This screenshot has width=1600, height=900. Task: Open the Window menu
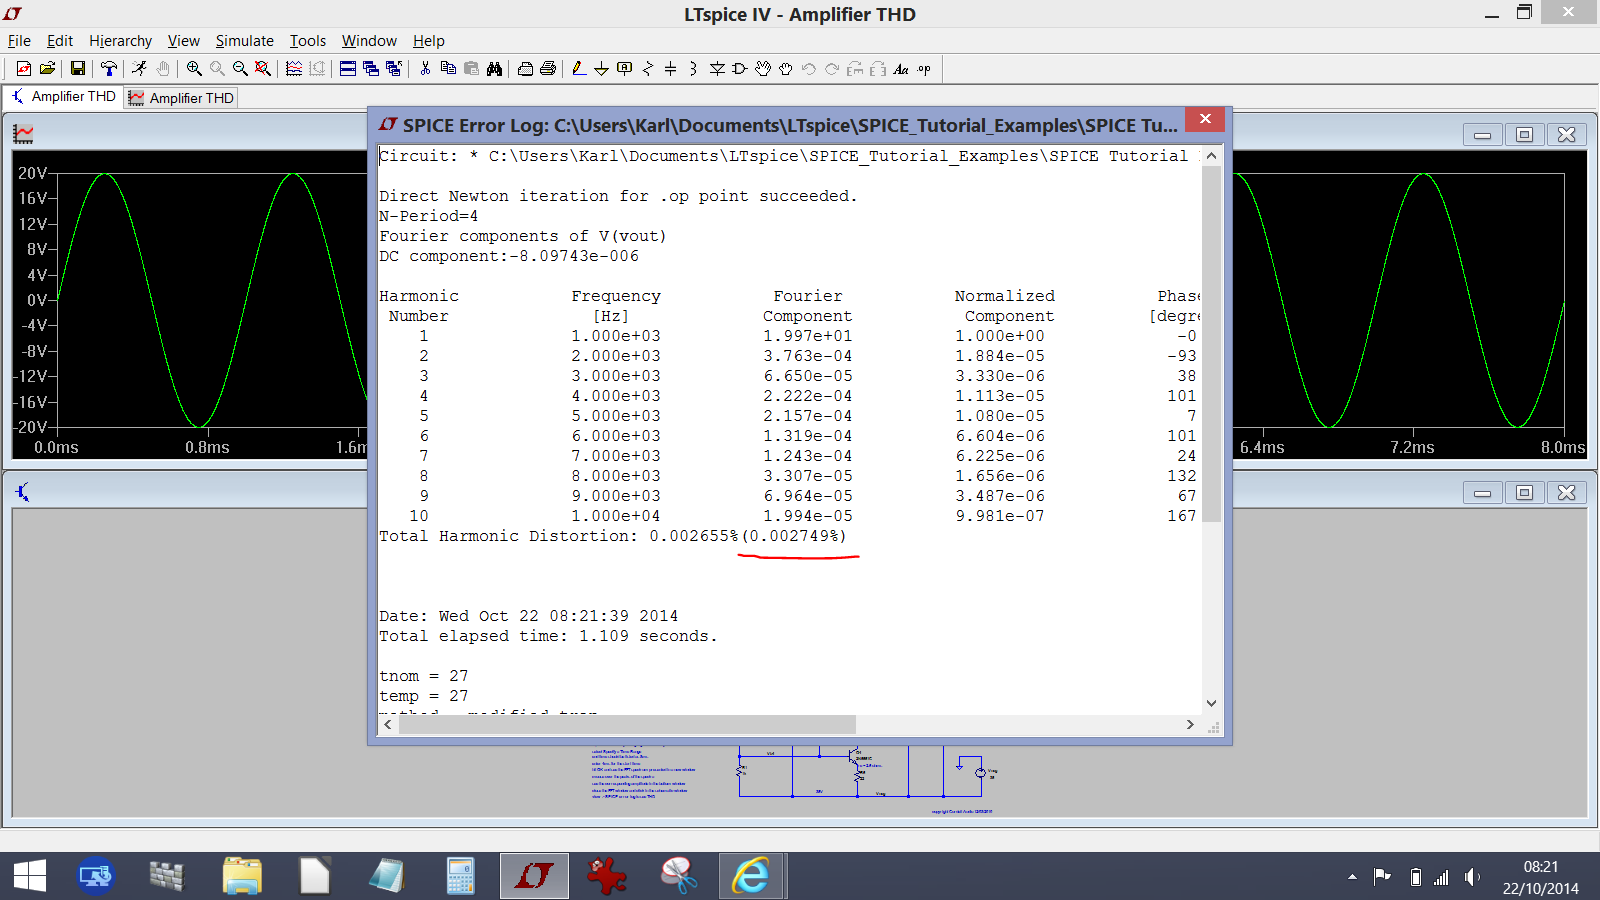(369, 41)
